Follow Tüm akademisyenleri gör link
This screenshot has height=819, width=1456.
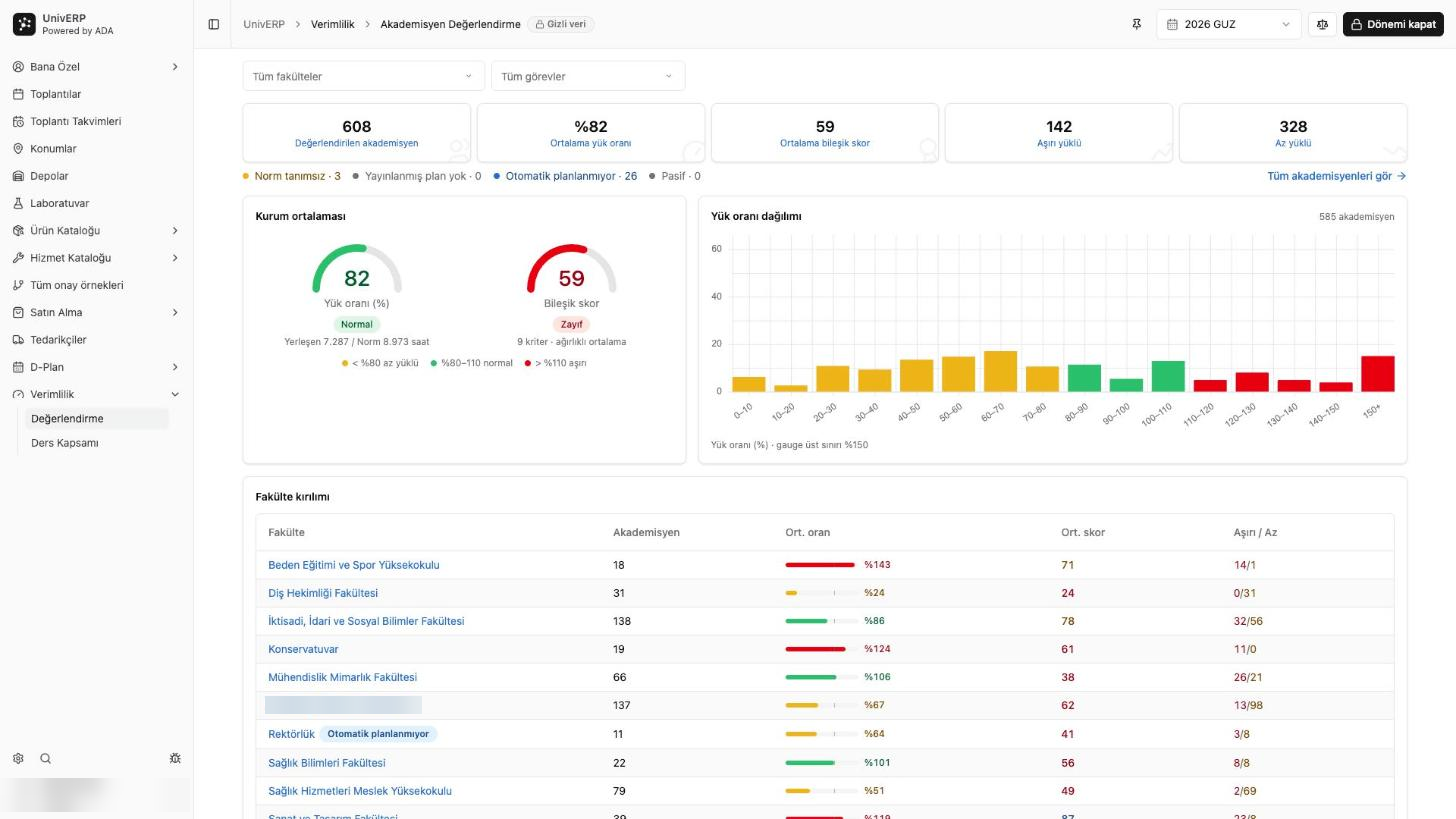[1336, 176]
